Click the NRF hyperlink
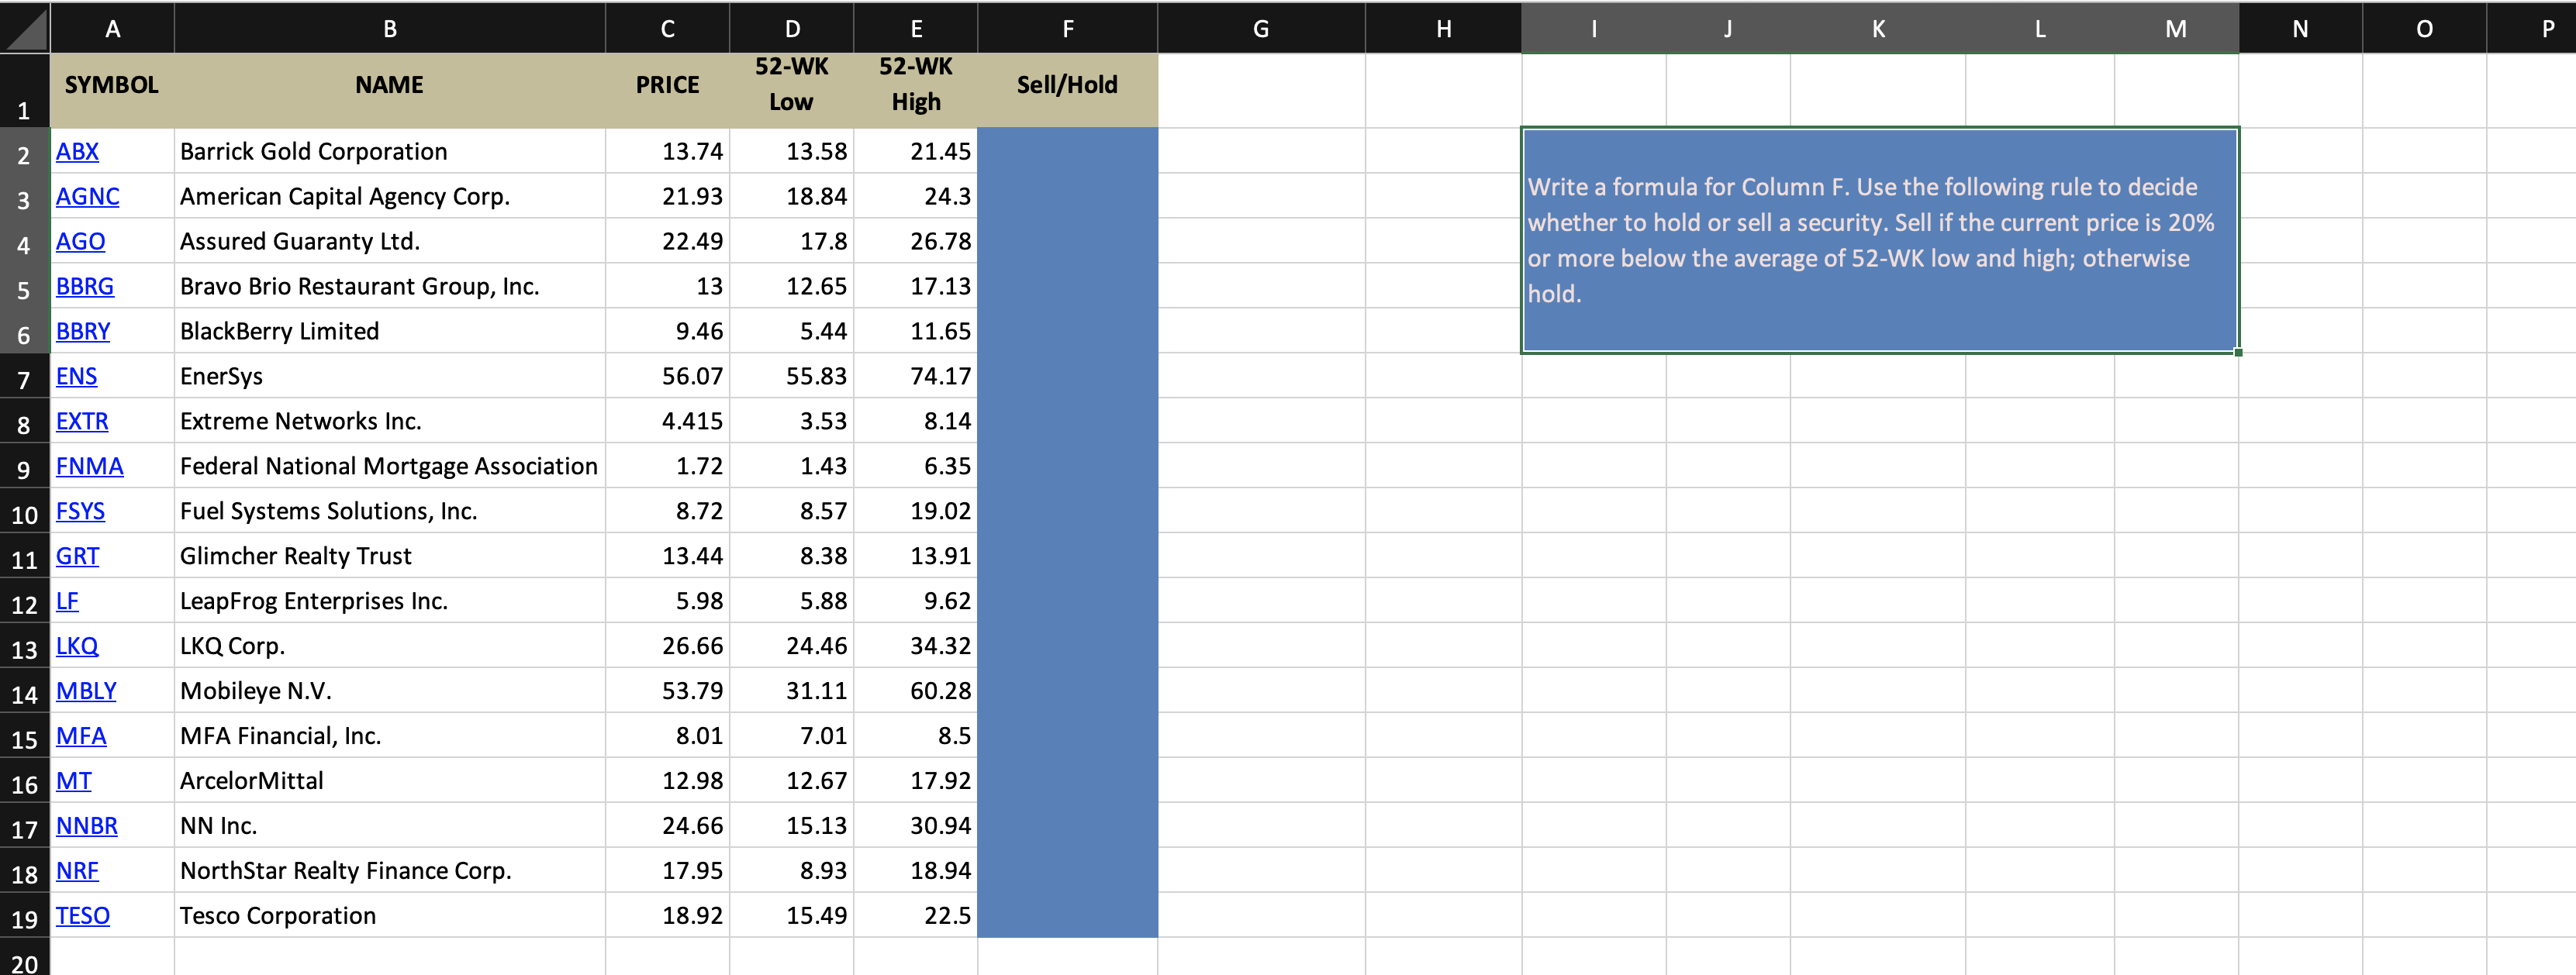 click(77, 871)
